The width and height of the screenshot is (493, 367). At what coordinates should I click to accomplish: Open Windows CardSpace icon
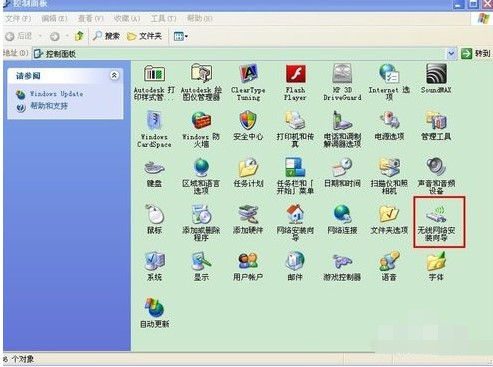[154, 120]
